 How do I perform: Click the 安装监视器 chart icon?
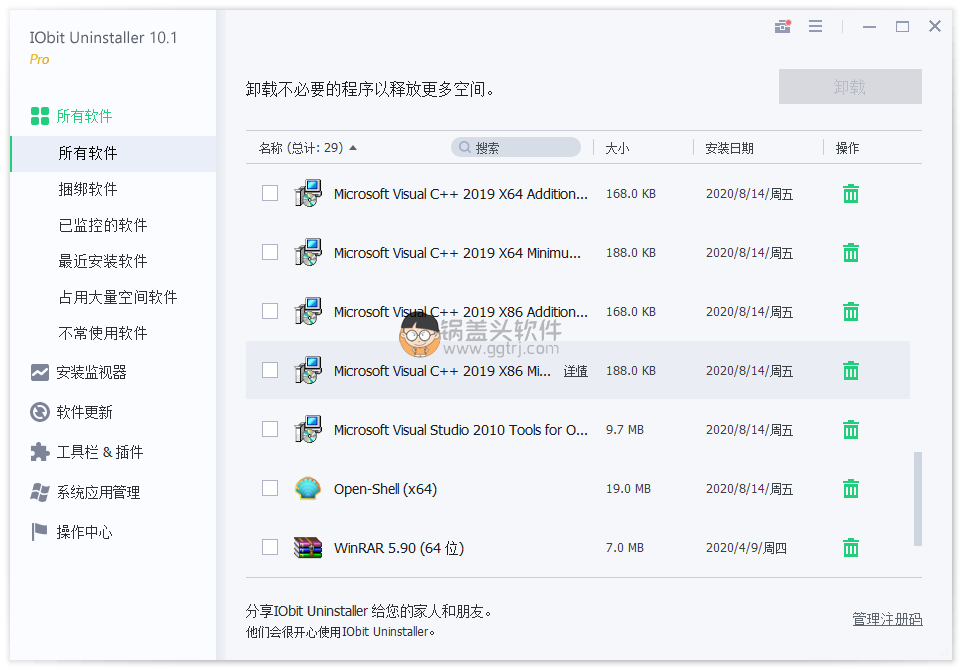(40, 372)
